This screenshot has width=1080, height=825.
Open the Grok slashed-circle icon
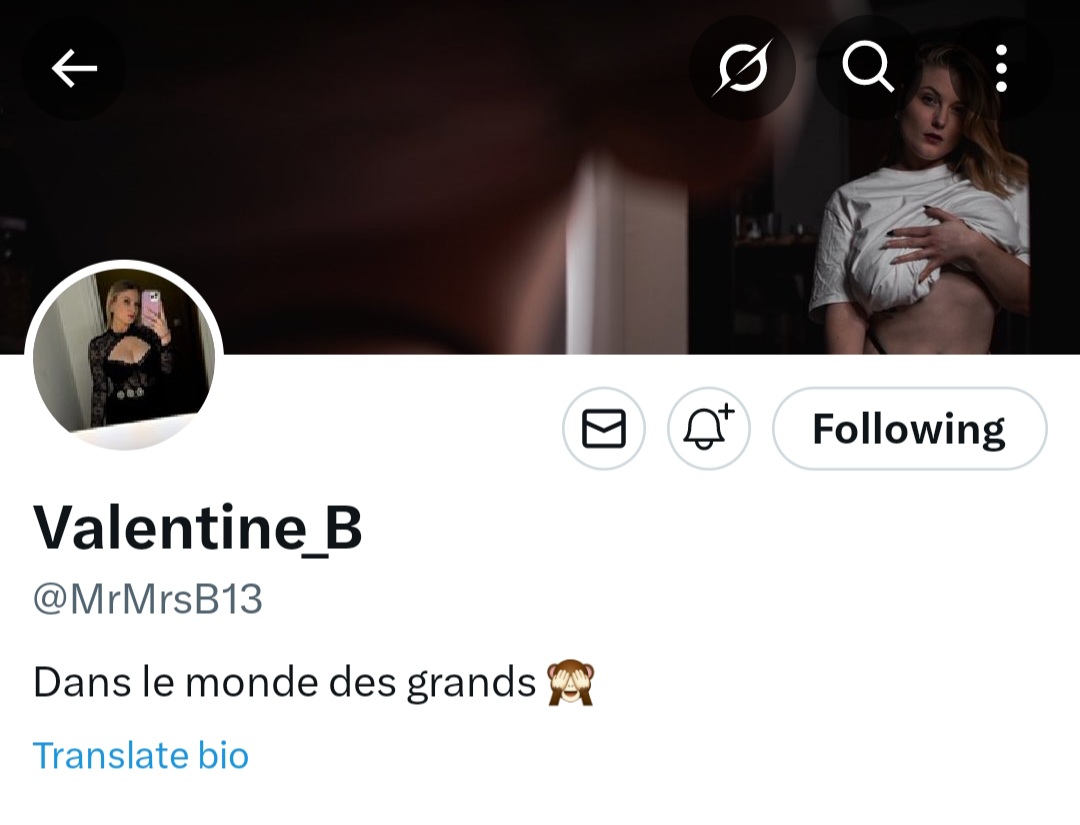(x=742, y=69)
